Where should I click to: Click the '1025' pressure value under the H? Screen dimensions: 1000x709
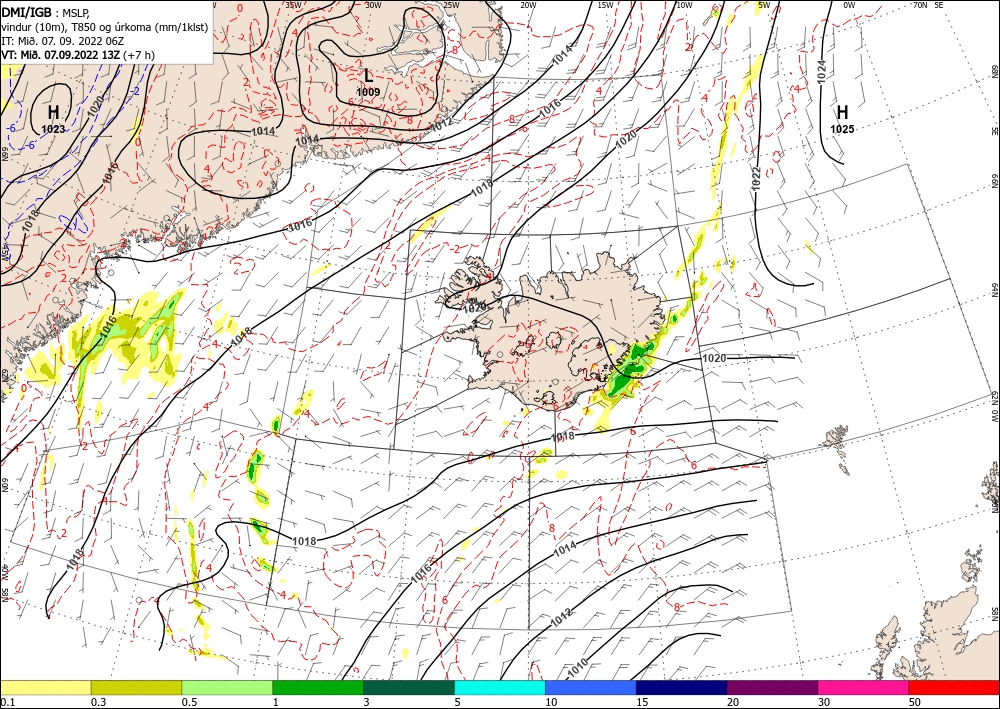[x=842, y=129]
